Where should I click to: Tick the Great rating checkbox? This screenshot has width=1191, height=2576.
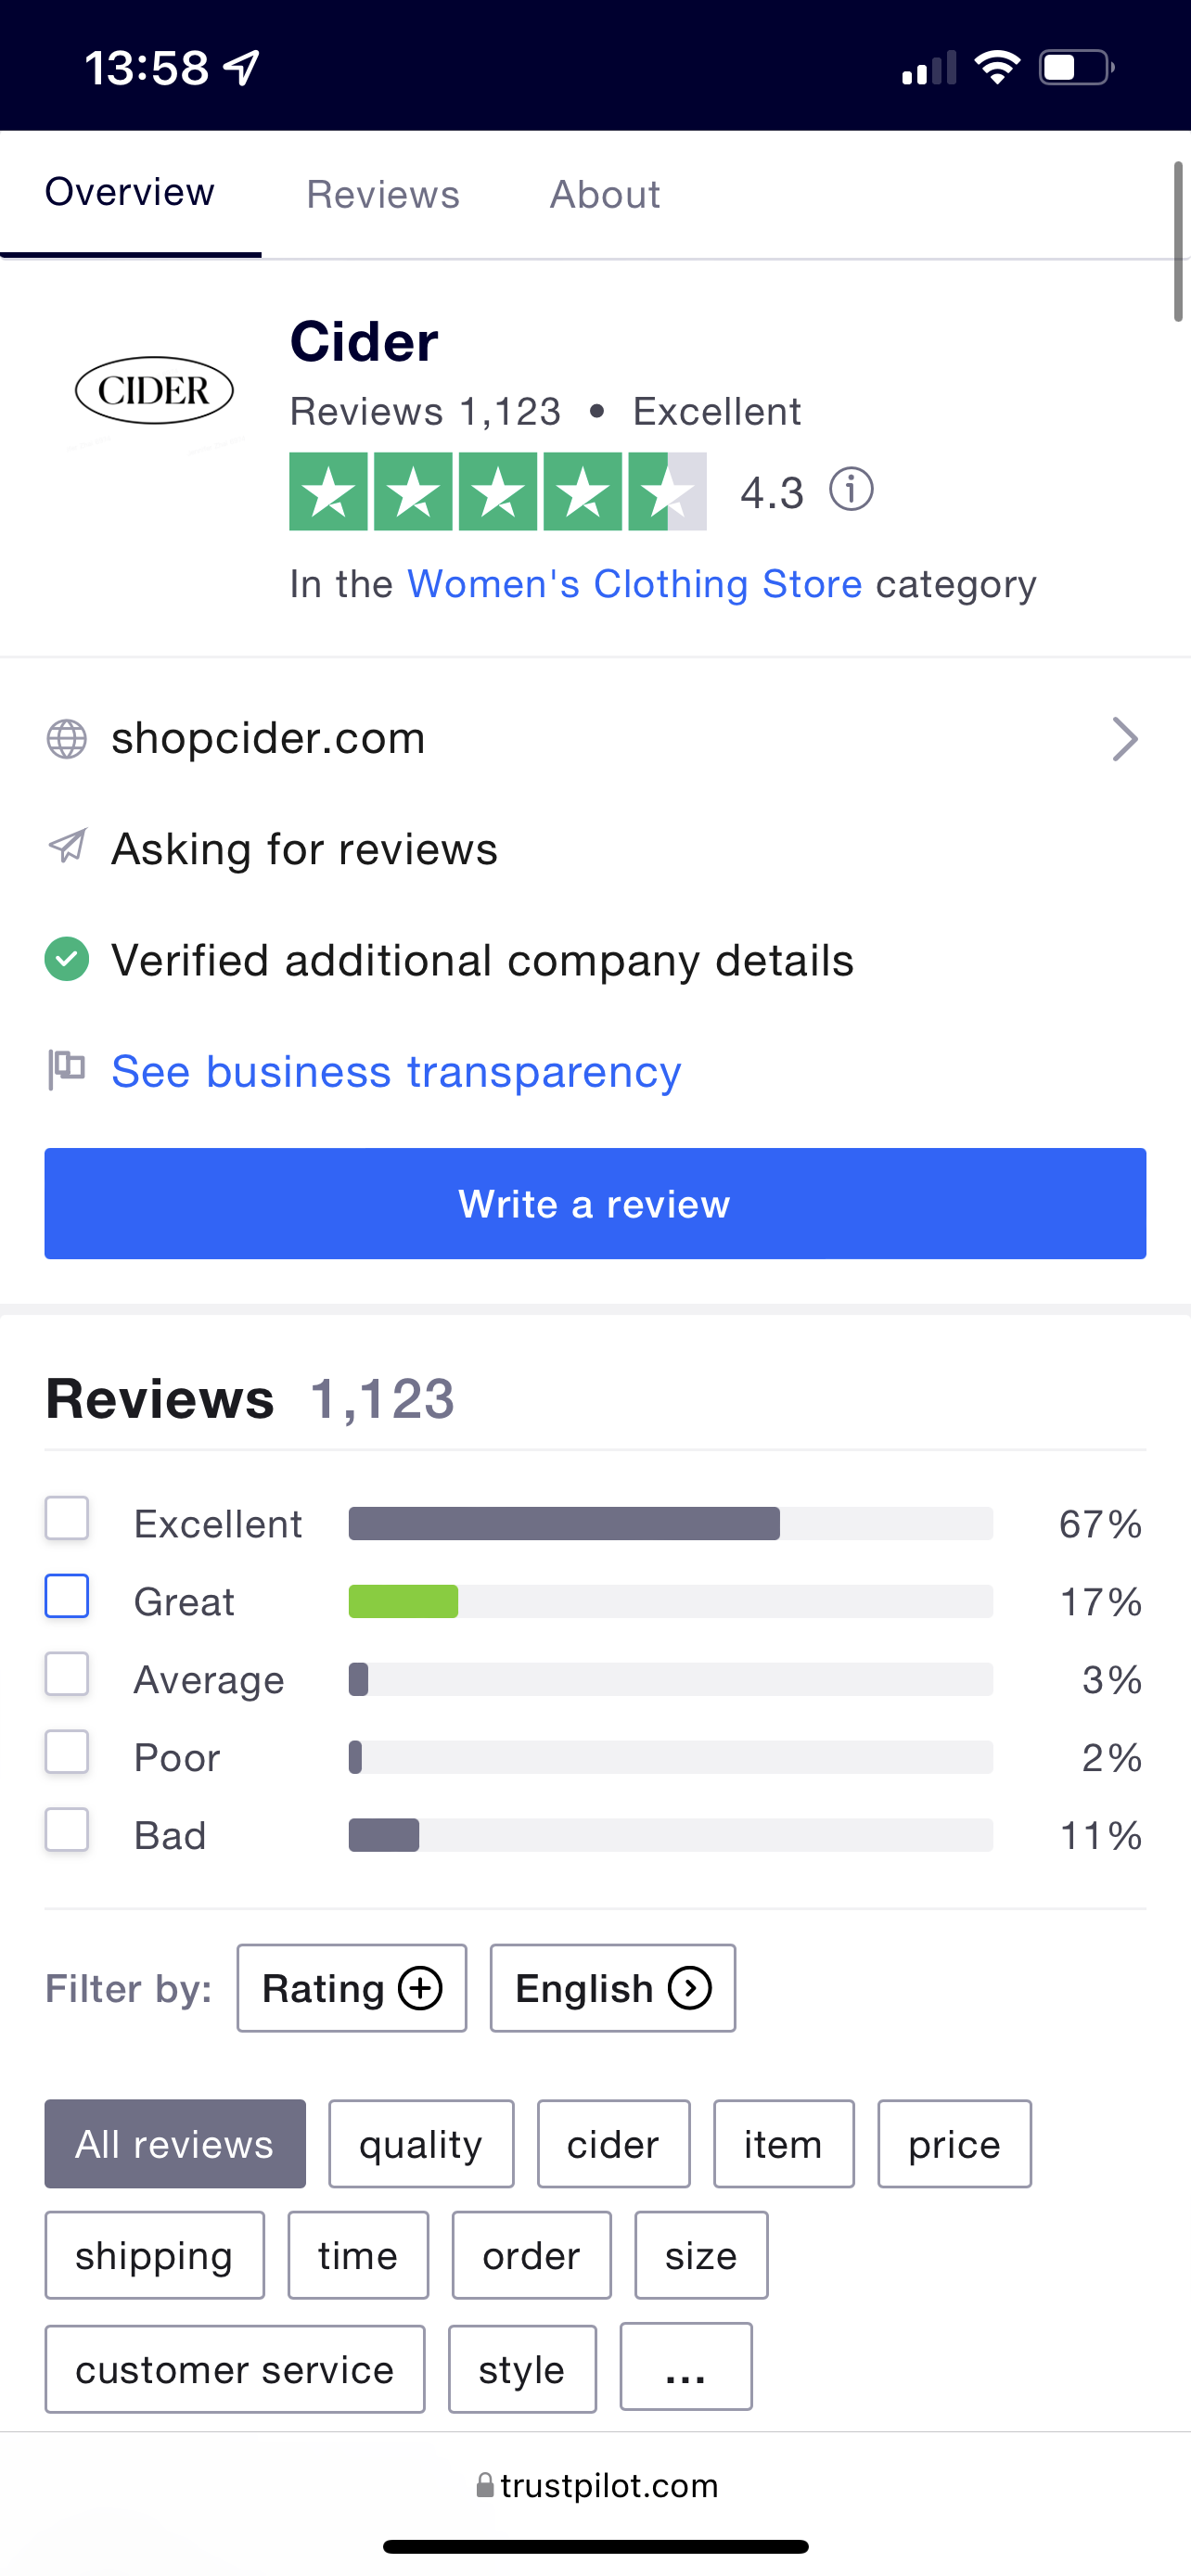click(x=67, y=1596)
